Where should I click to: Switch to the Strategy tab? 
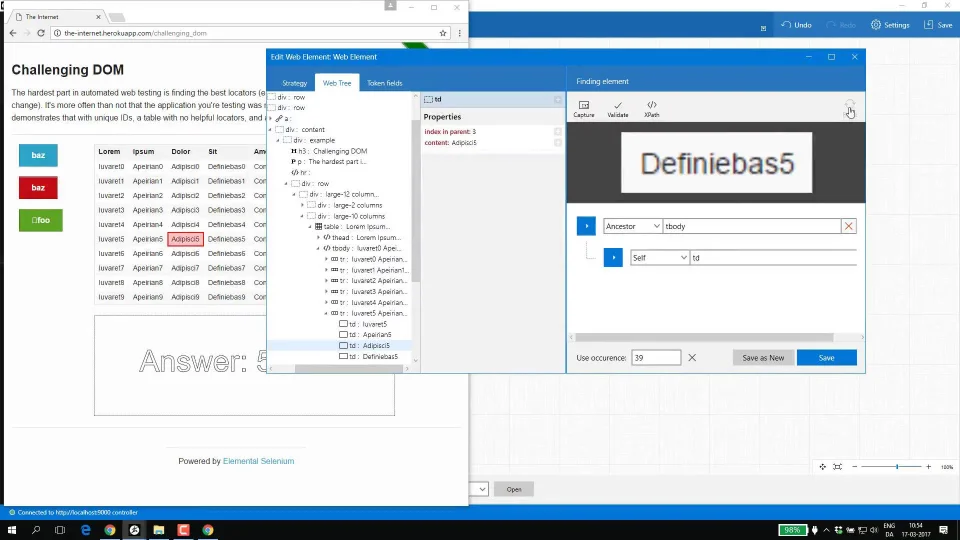[x=294, y=83]
